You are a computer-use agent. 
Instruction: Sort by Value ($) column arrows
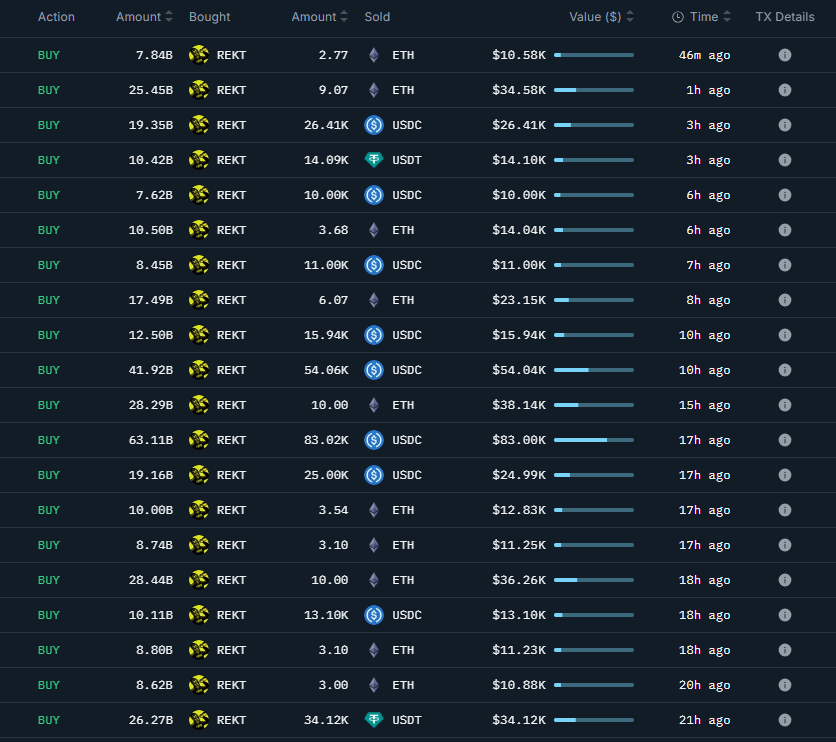coord(630,17)
